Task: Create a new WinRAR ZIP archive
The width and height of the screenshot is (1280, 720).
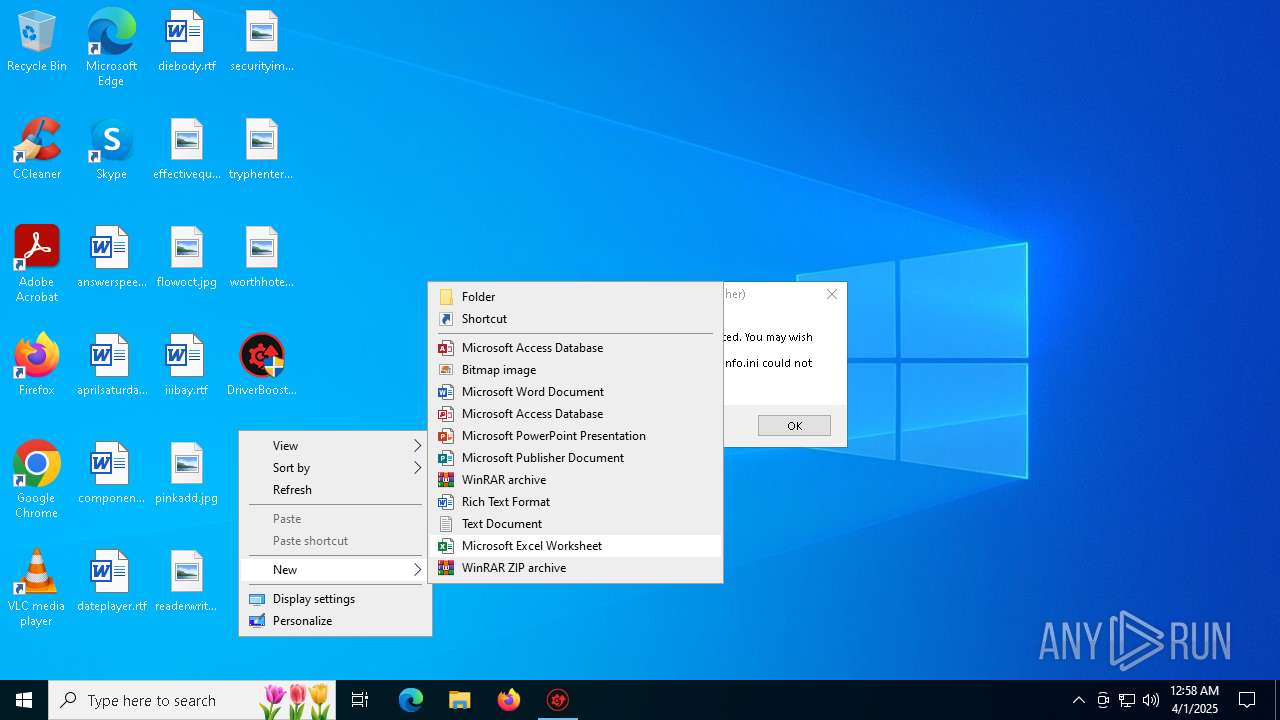Action: (x=575, y=568)
